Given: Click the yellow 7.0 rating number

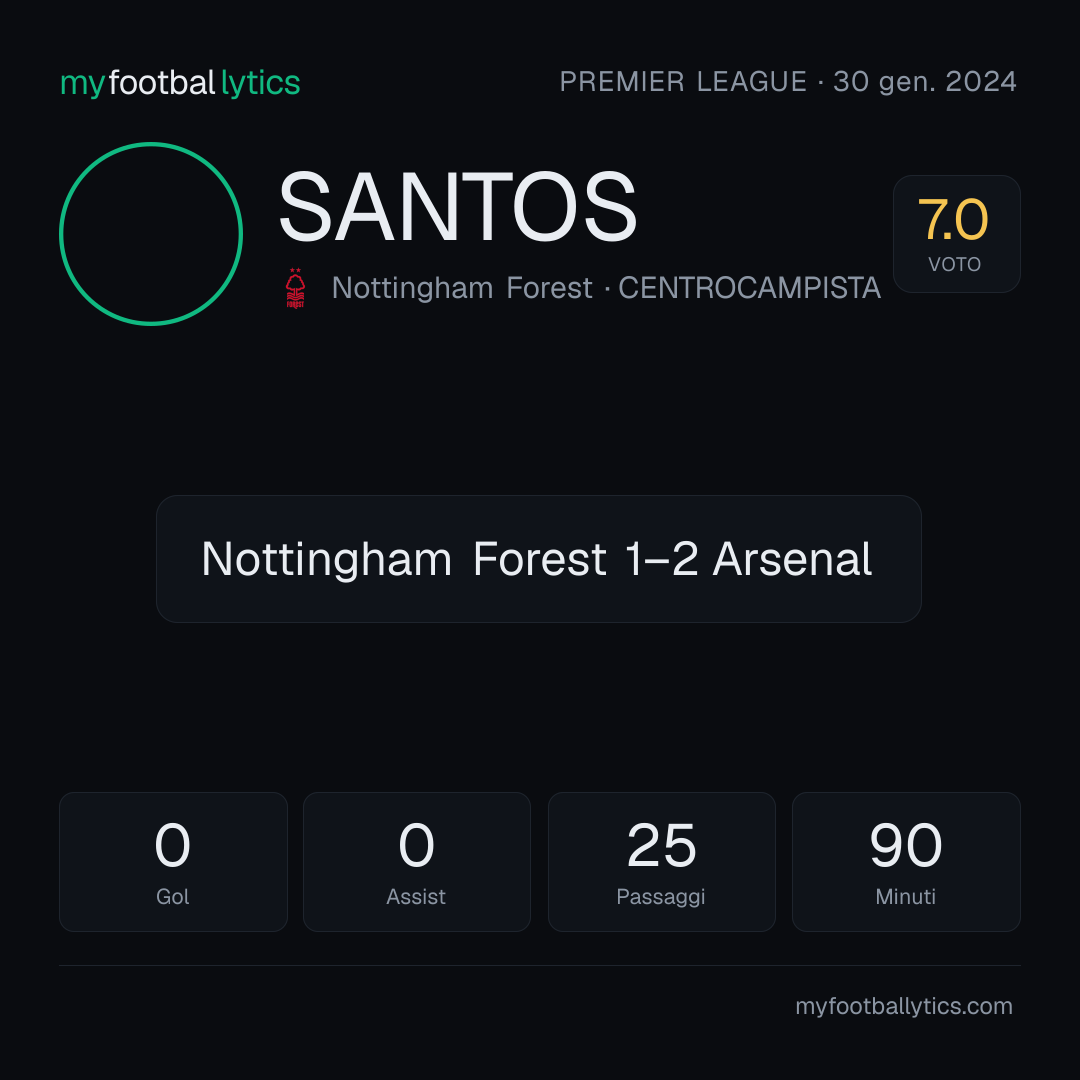Looking at the screenshot, I should (953, 220).
